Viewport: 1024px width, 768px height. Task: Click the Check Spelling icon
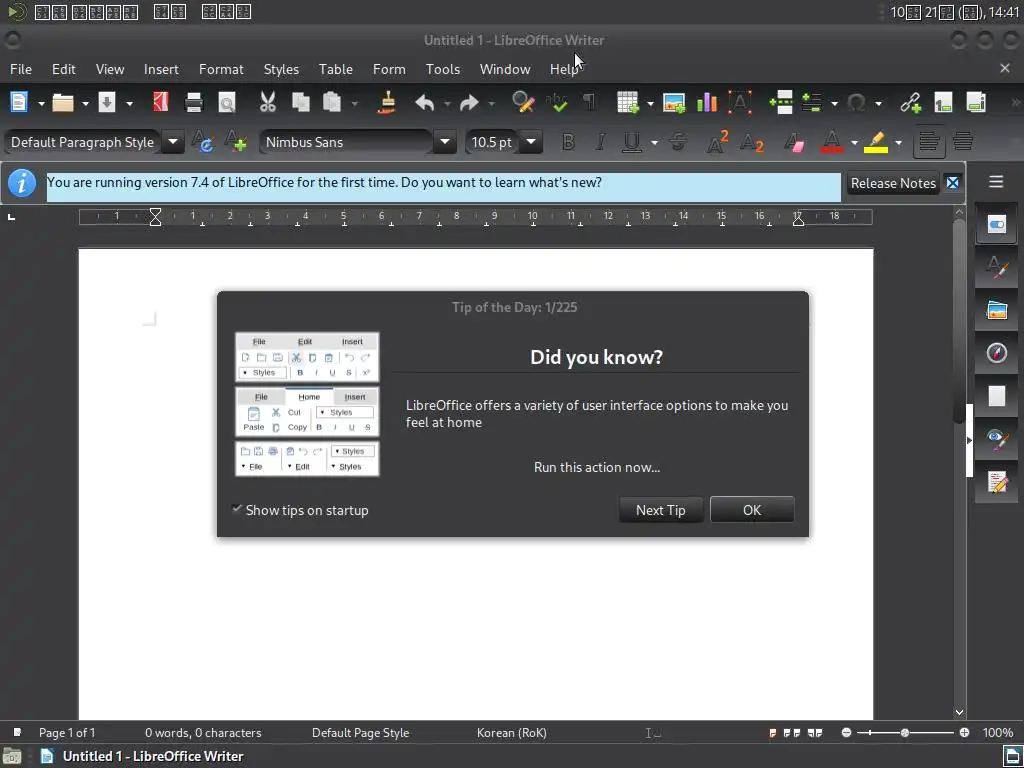557,103
